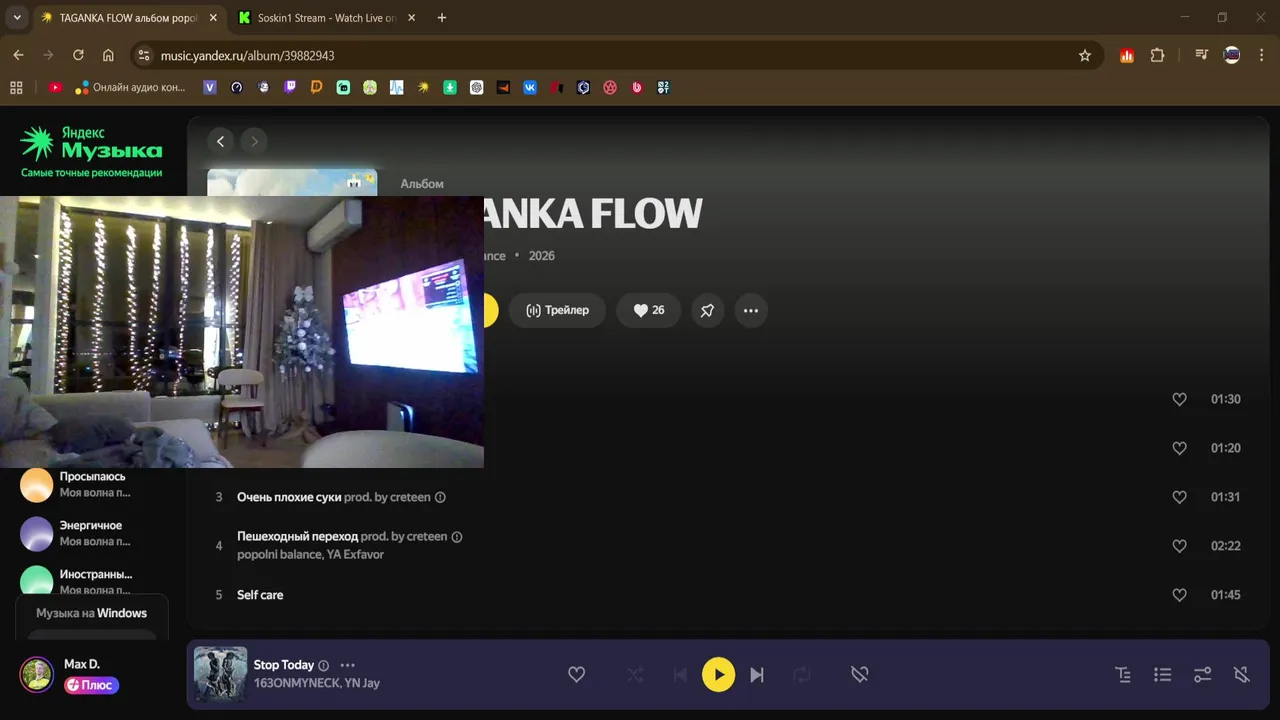Open browser media controls icon

click(x=1201, y=56)
